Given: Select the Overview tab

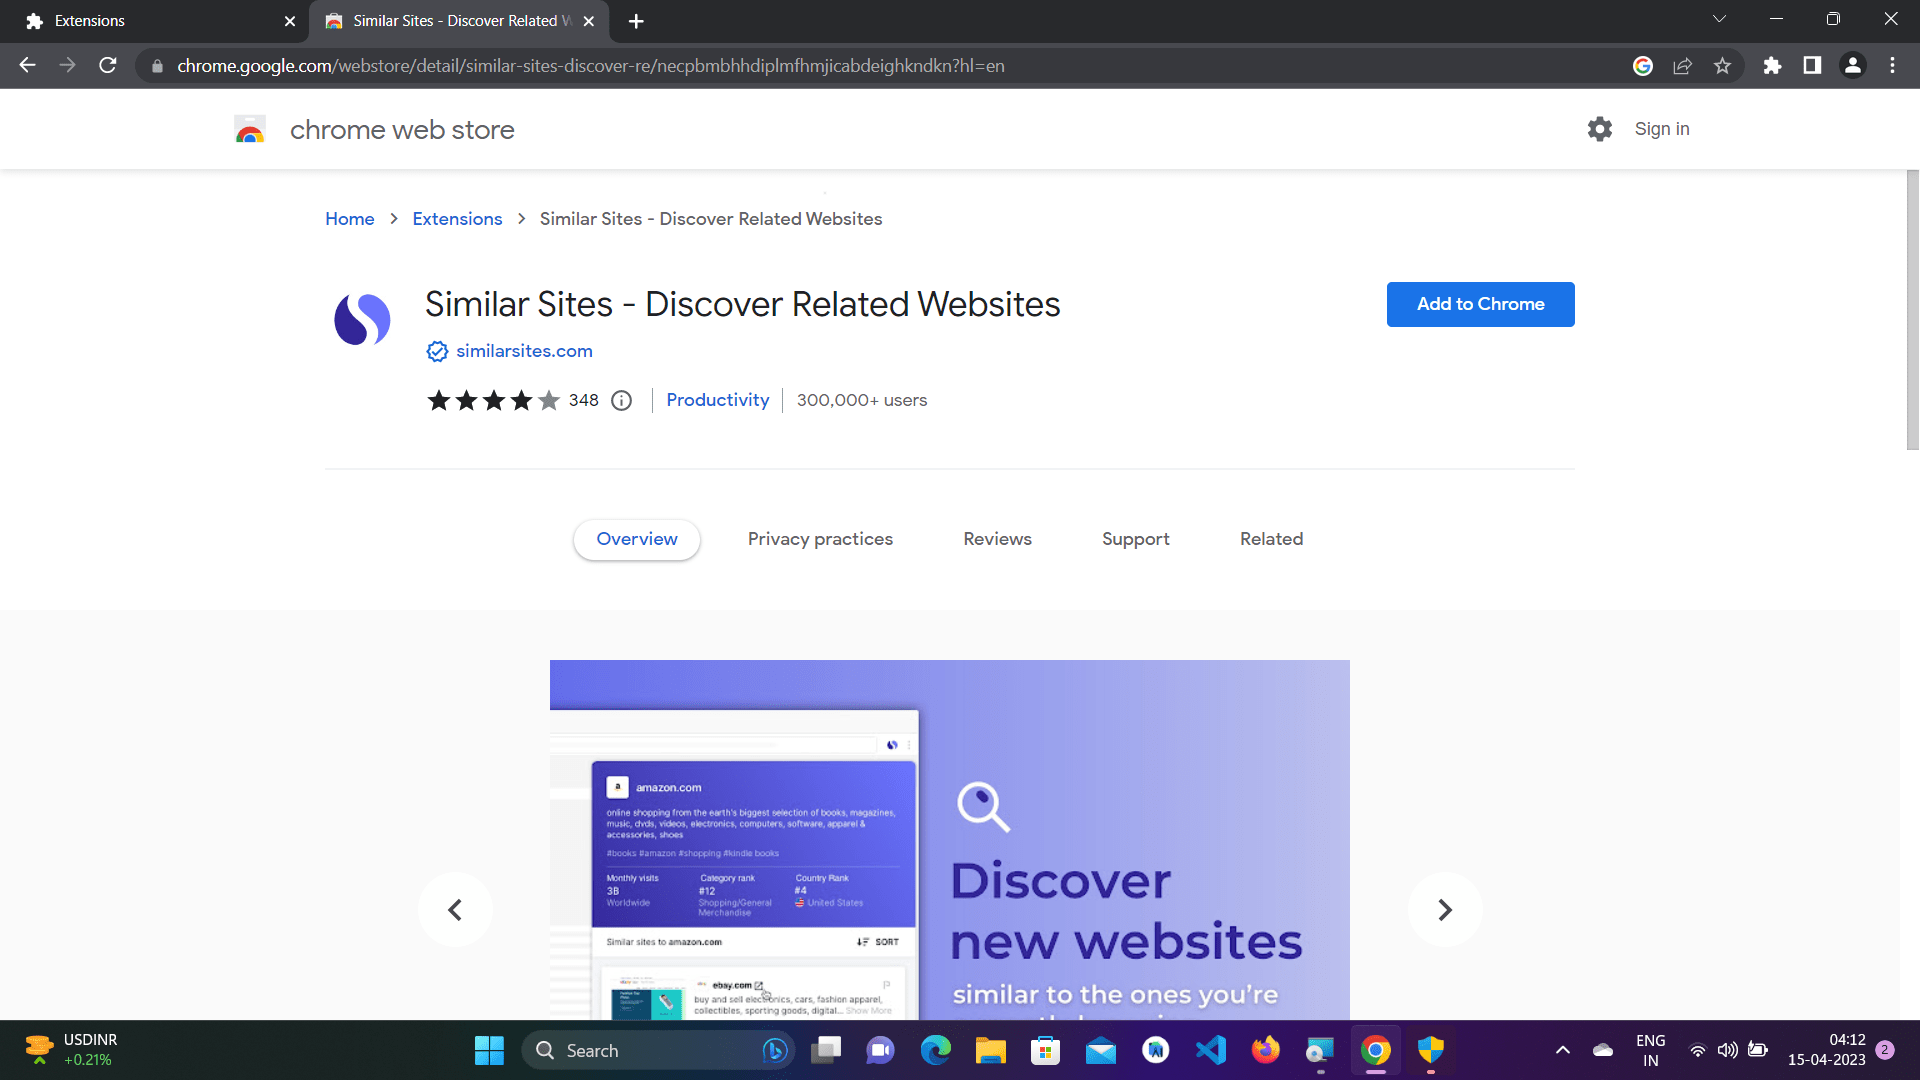Looking at the screenshot, I should [x=637, y=539].
